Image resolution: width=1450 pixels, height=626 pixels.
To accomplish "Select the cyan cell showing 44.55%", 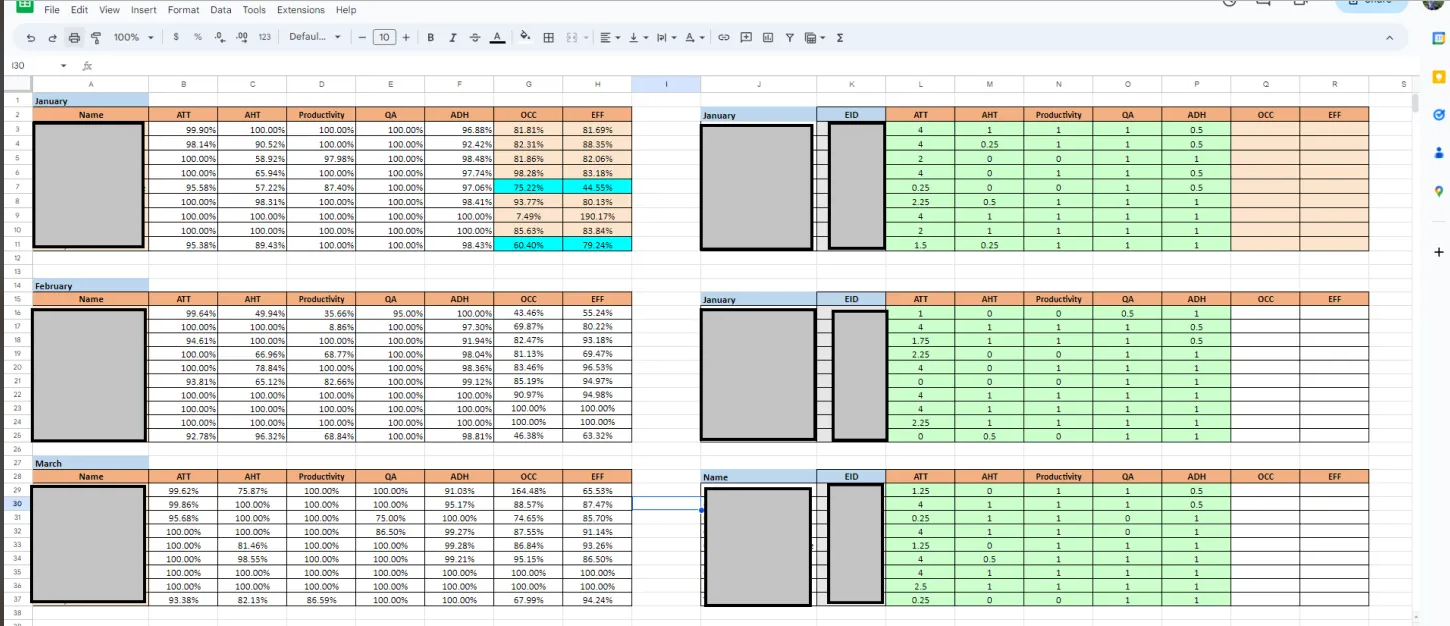I will (x=597, y=187).
